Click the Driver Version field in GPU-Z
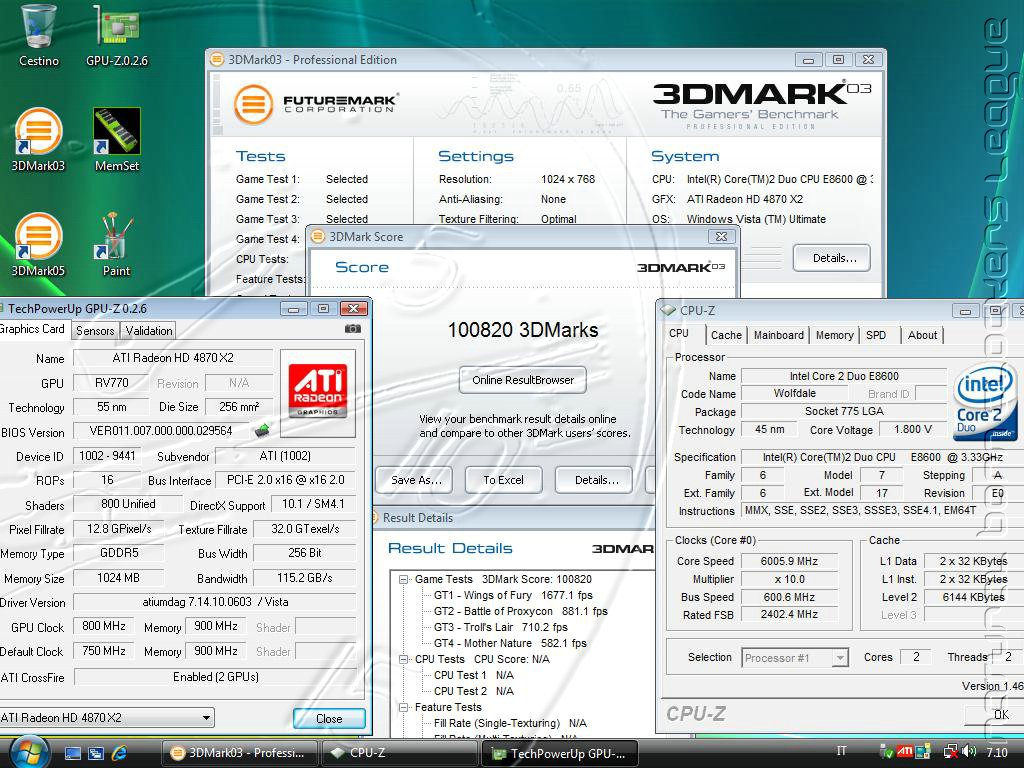 (x=215, y=602)
